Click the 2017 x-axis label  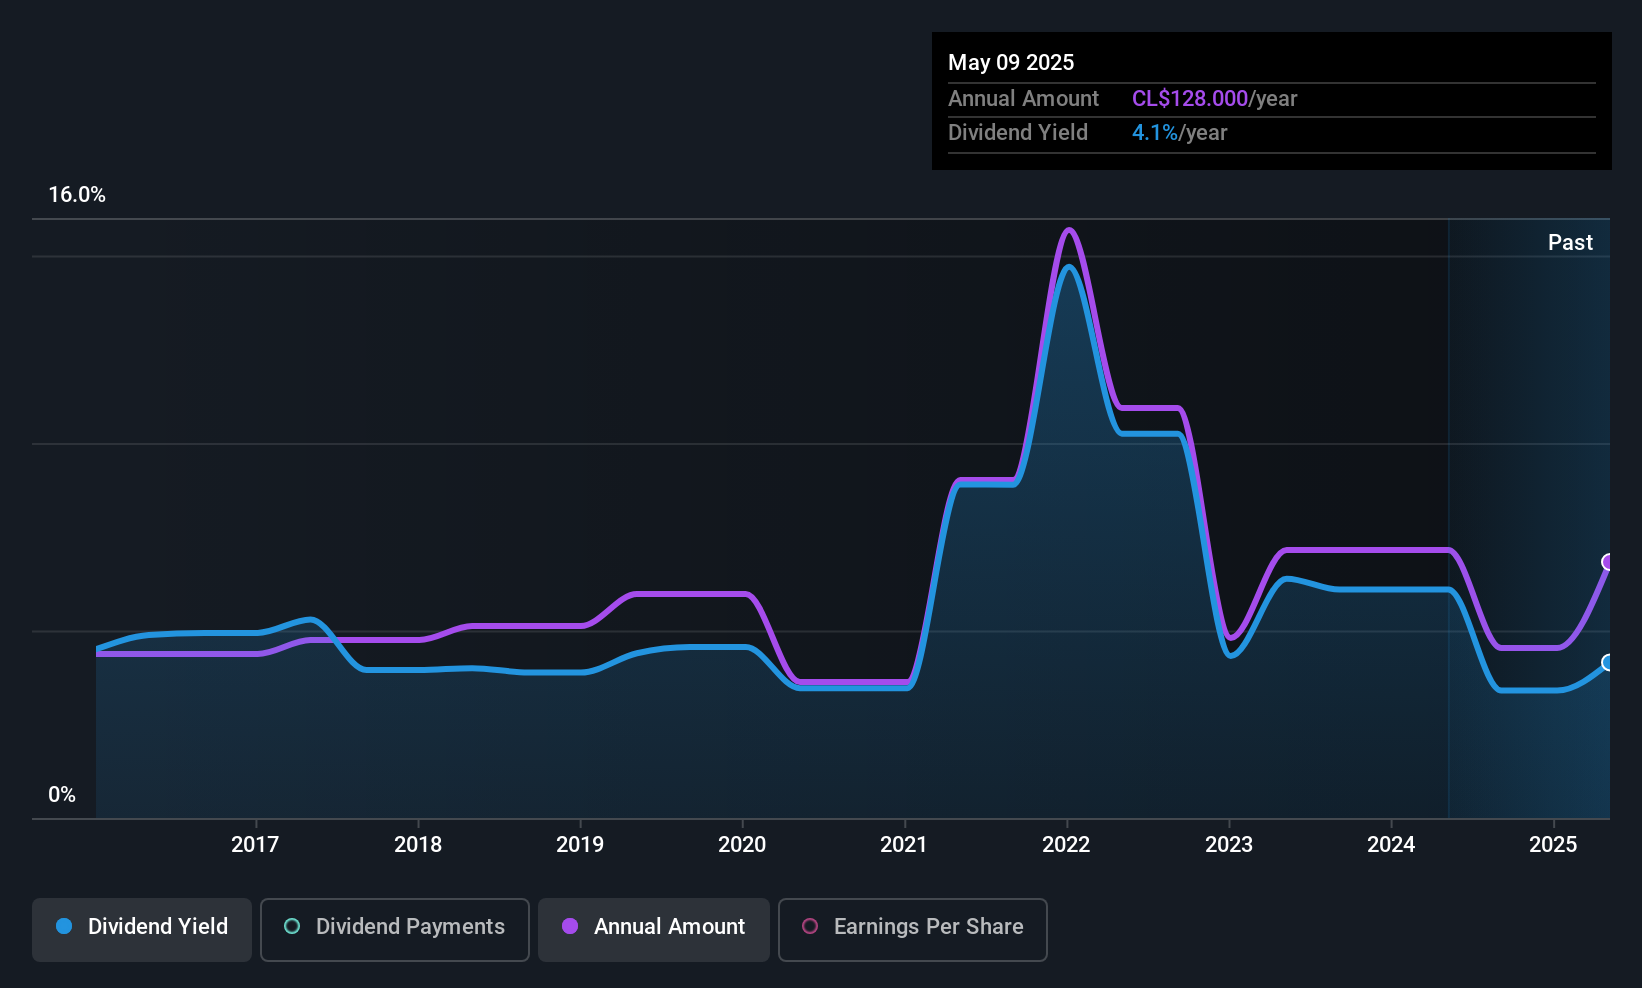[x=255, y=844]
